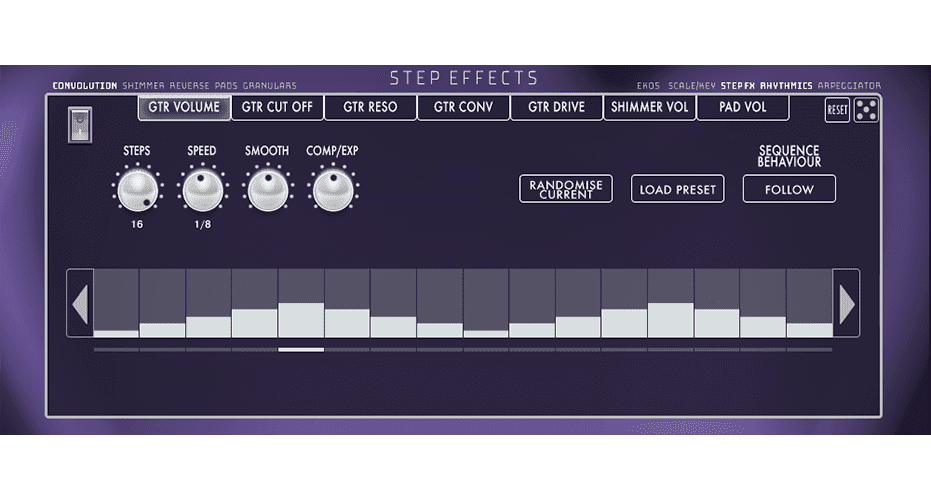Open the SCALE/KEY page
Image resolution: width=931 pixels, height=500 pixels.
pos(692,86)
